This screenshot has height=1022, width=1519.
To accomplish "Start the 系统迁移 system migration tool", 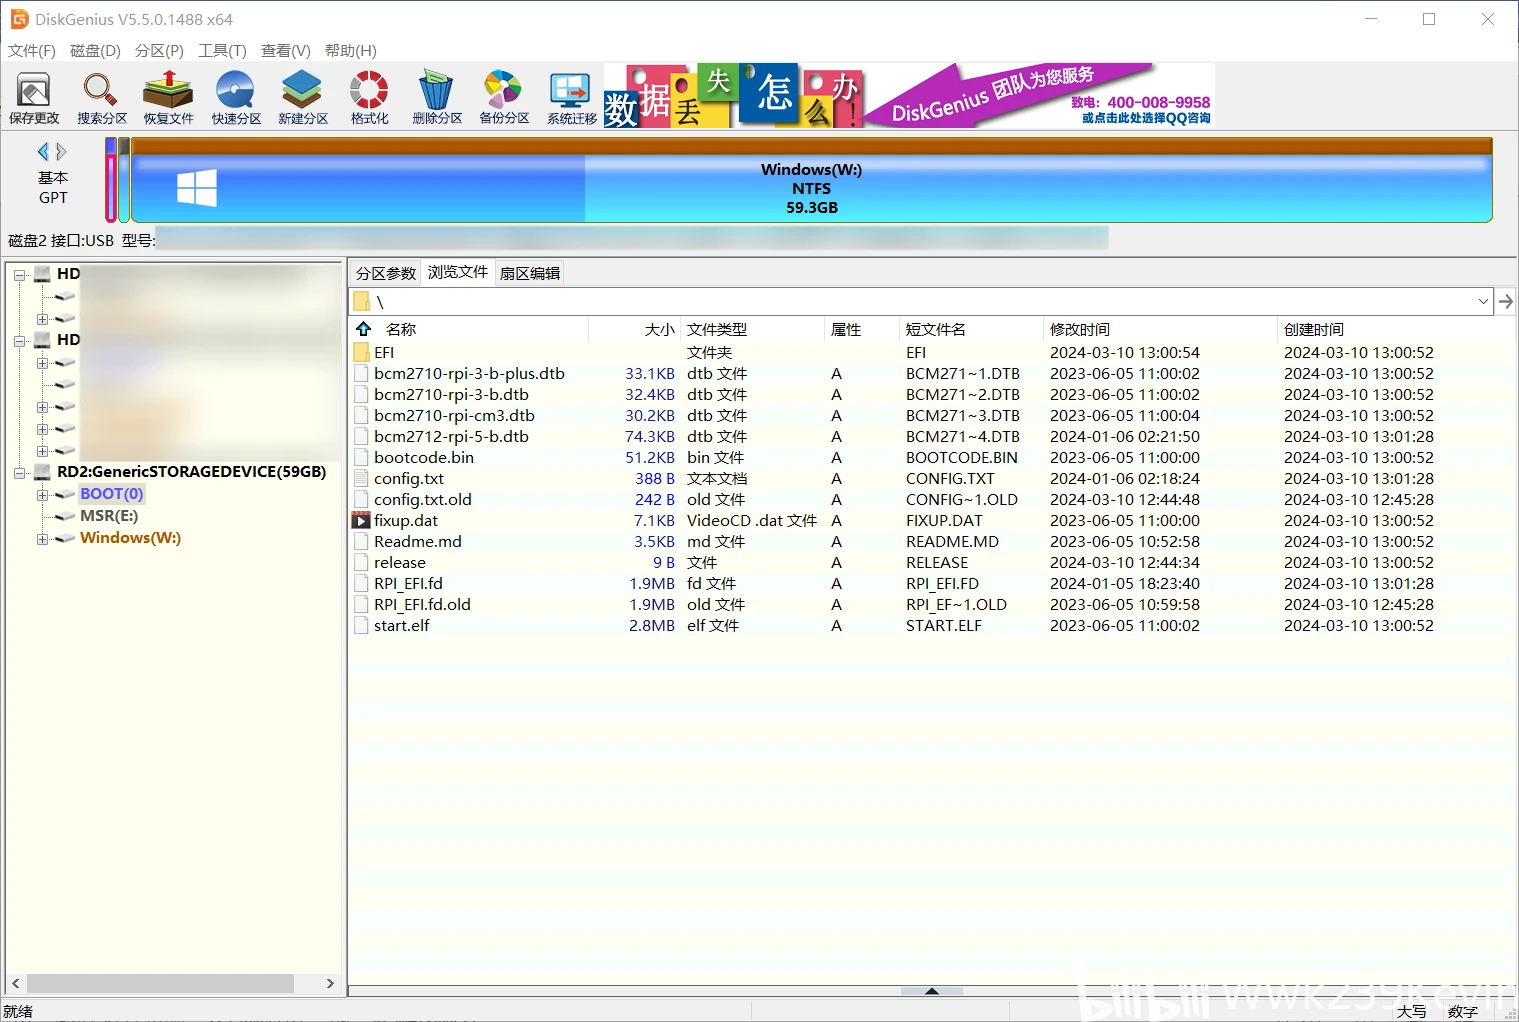I will pyautogui.click(x=571, y=98).
